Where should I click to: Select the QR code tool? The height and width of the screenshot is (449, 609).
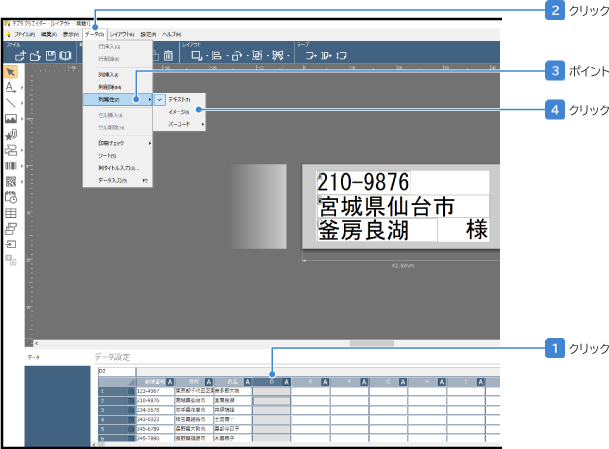coord(11,181)
